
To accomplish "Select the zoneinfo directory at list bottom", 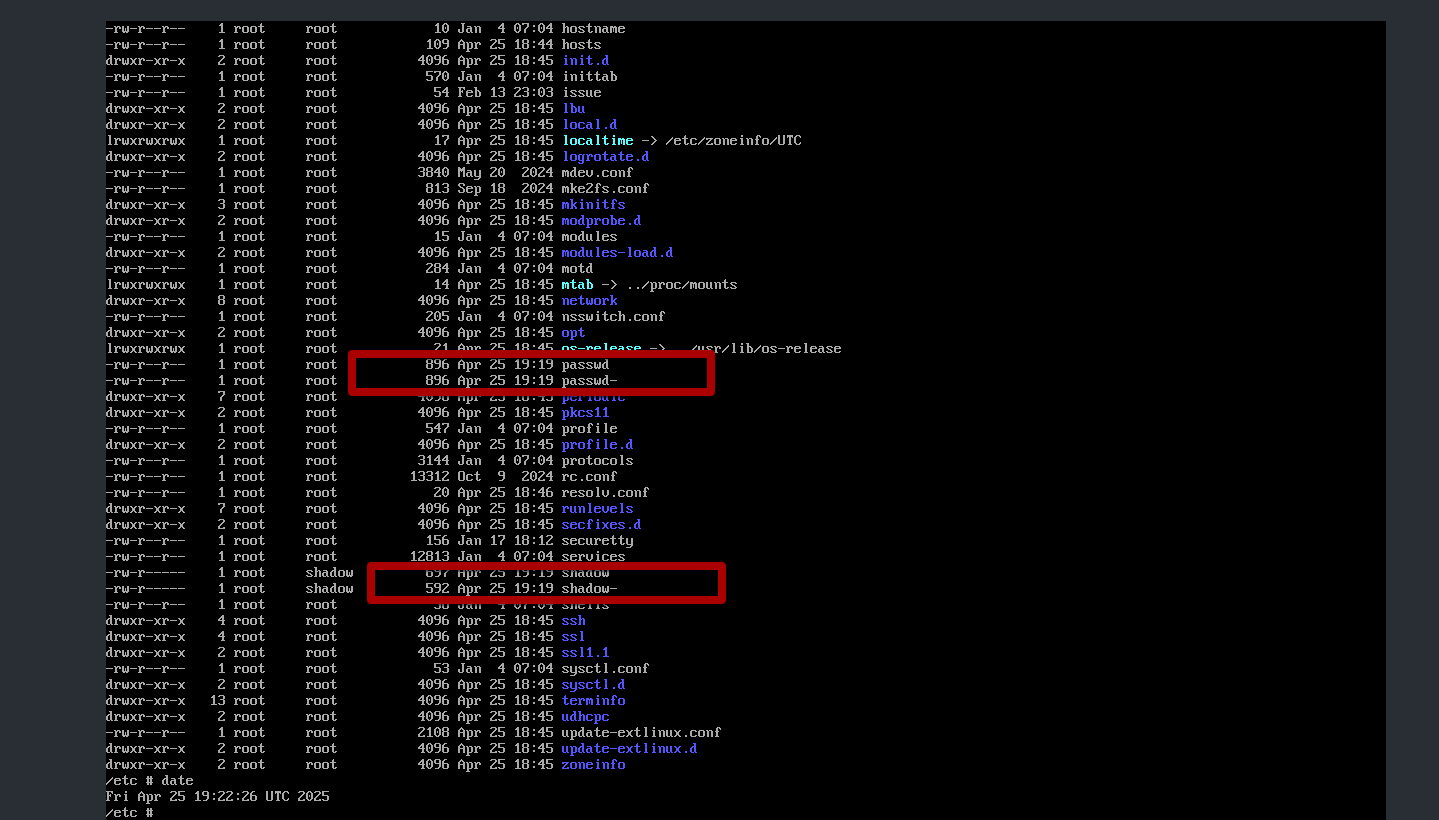I will pyautogui.click(x=593, y=765).
